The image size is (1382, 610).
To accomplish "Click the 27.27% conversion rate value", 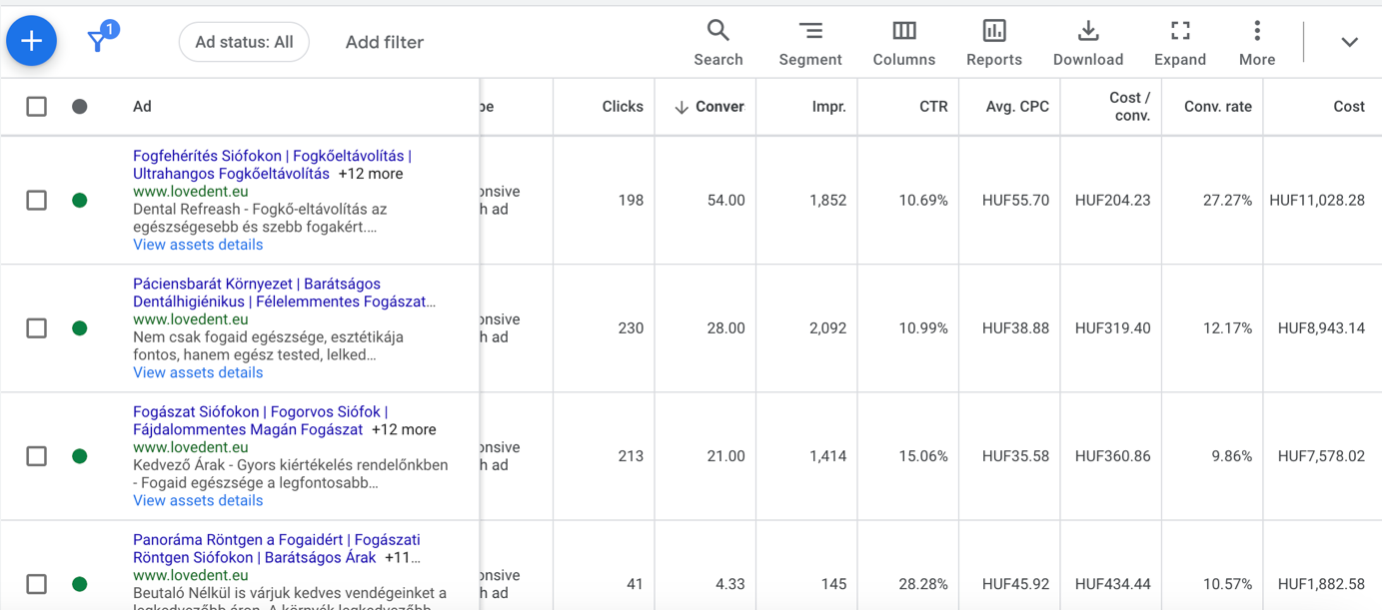I will 1227,200.
